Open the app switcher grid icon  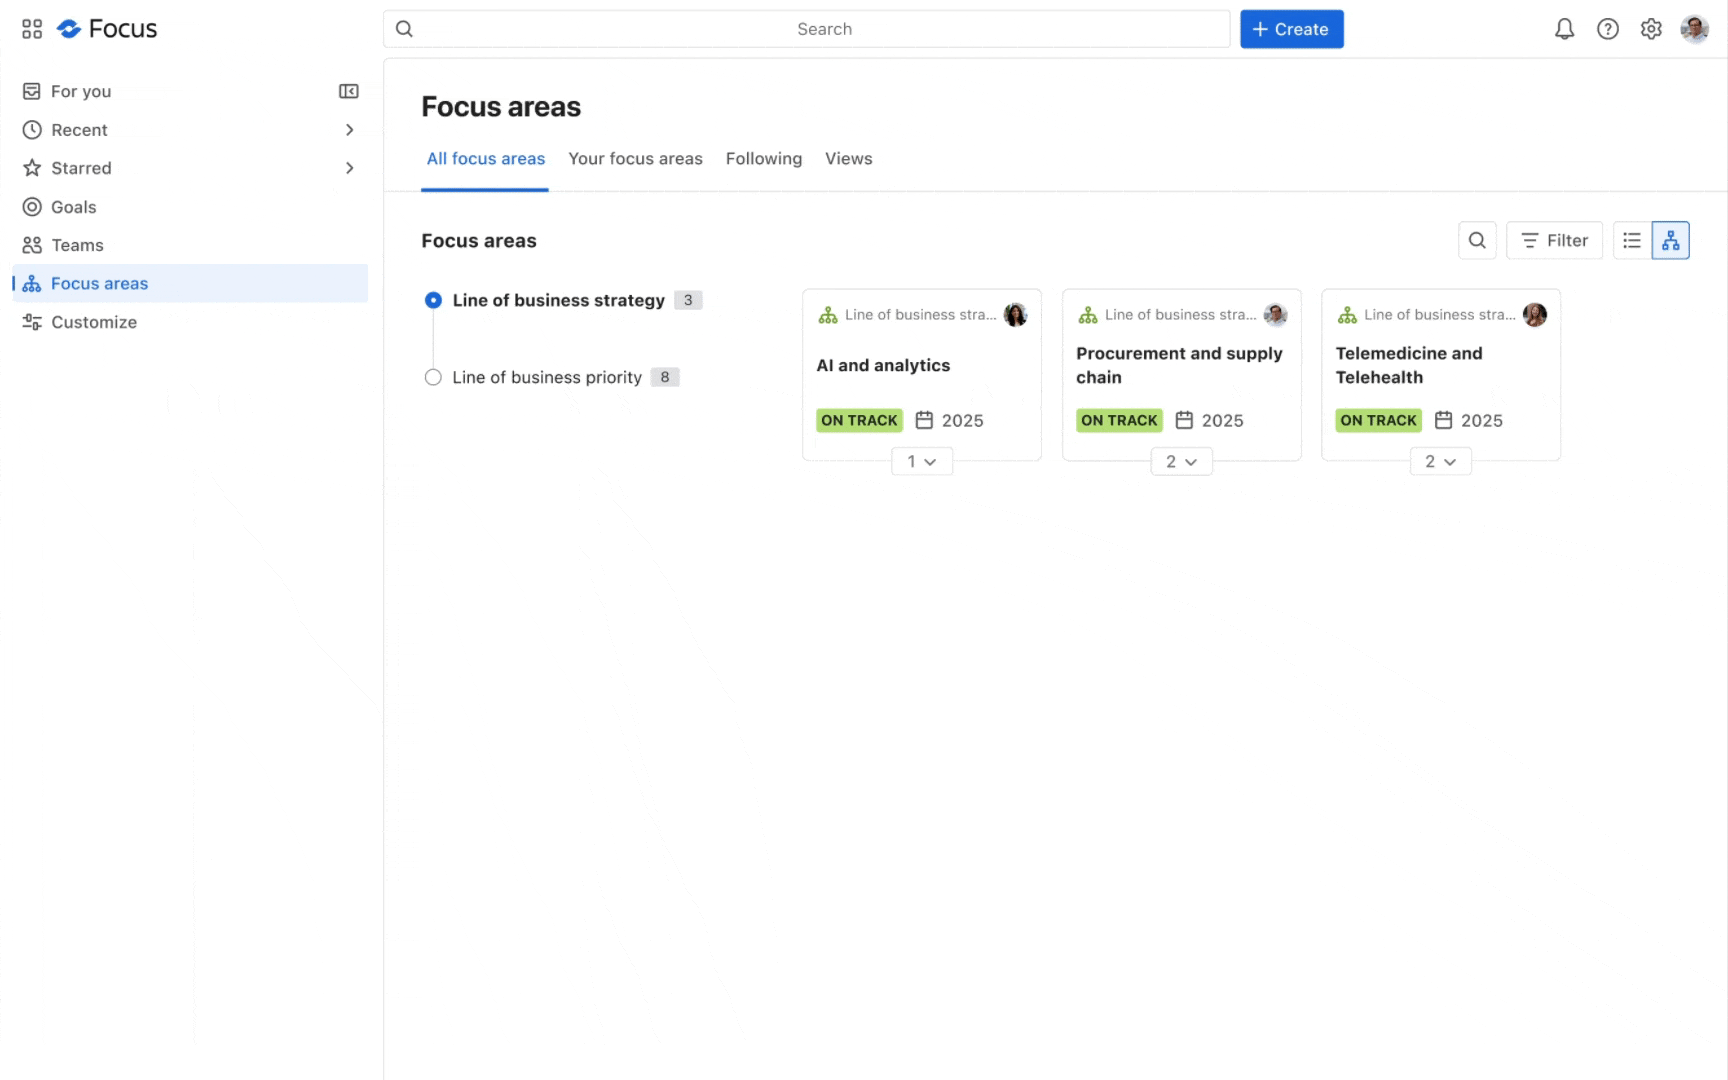click(32, 29)
